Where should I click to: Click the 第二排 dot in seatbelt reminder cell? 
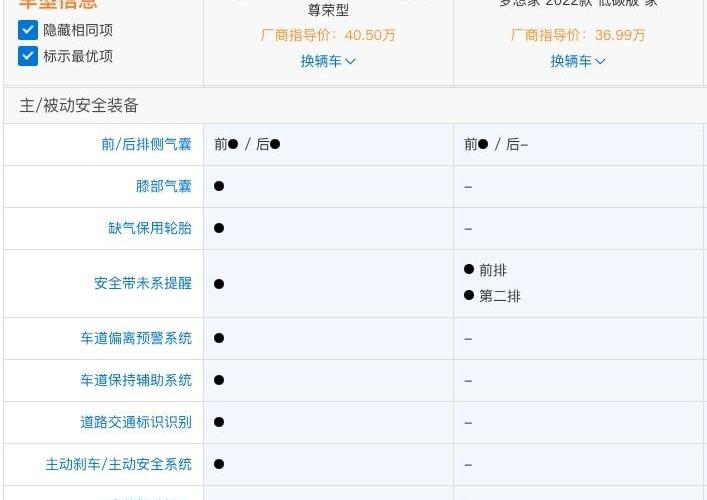(x=469, y=295)
